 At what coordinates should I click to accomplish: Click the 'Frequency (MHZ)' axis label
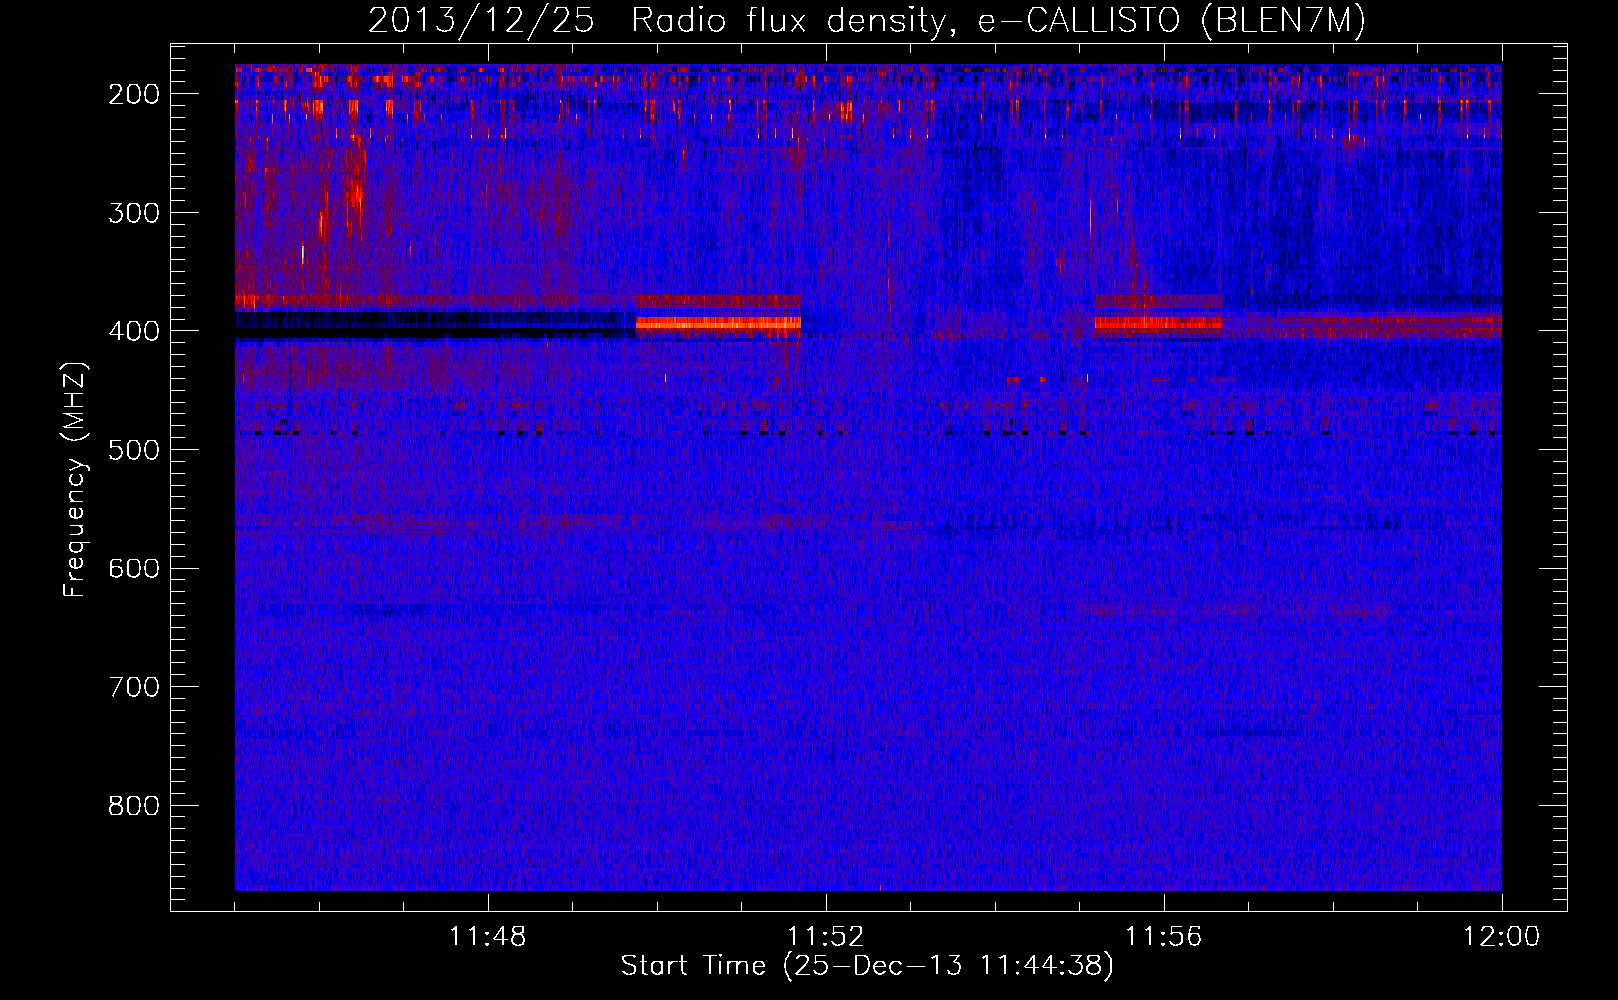(75, 479)
